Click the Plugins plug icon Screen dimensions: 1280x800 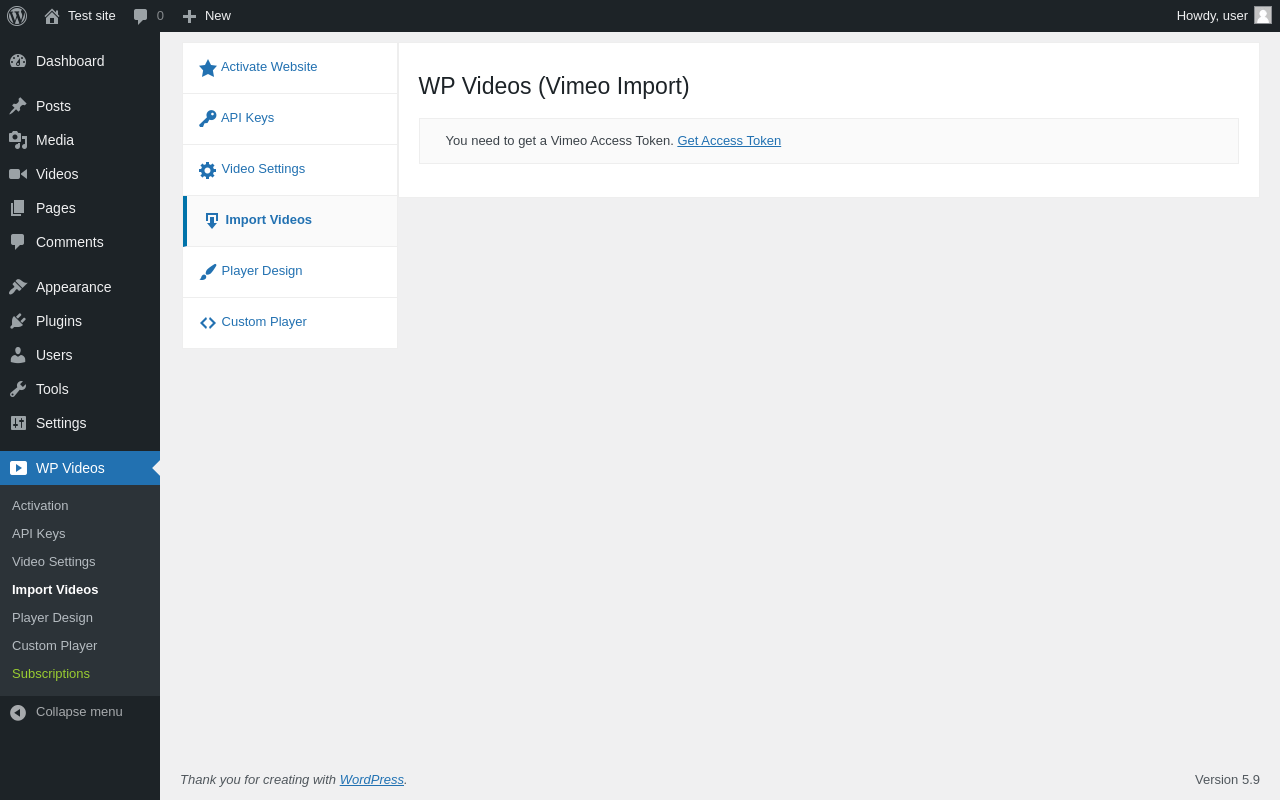pos(18,321)
